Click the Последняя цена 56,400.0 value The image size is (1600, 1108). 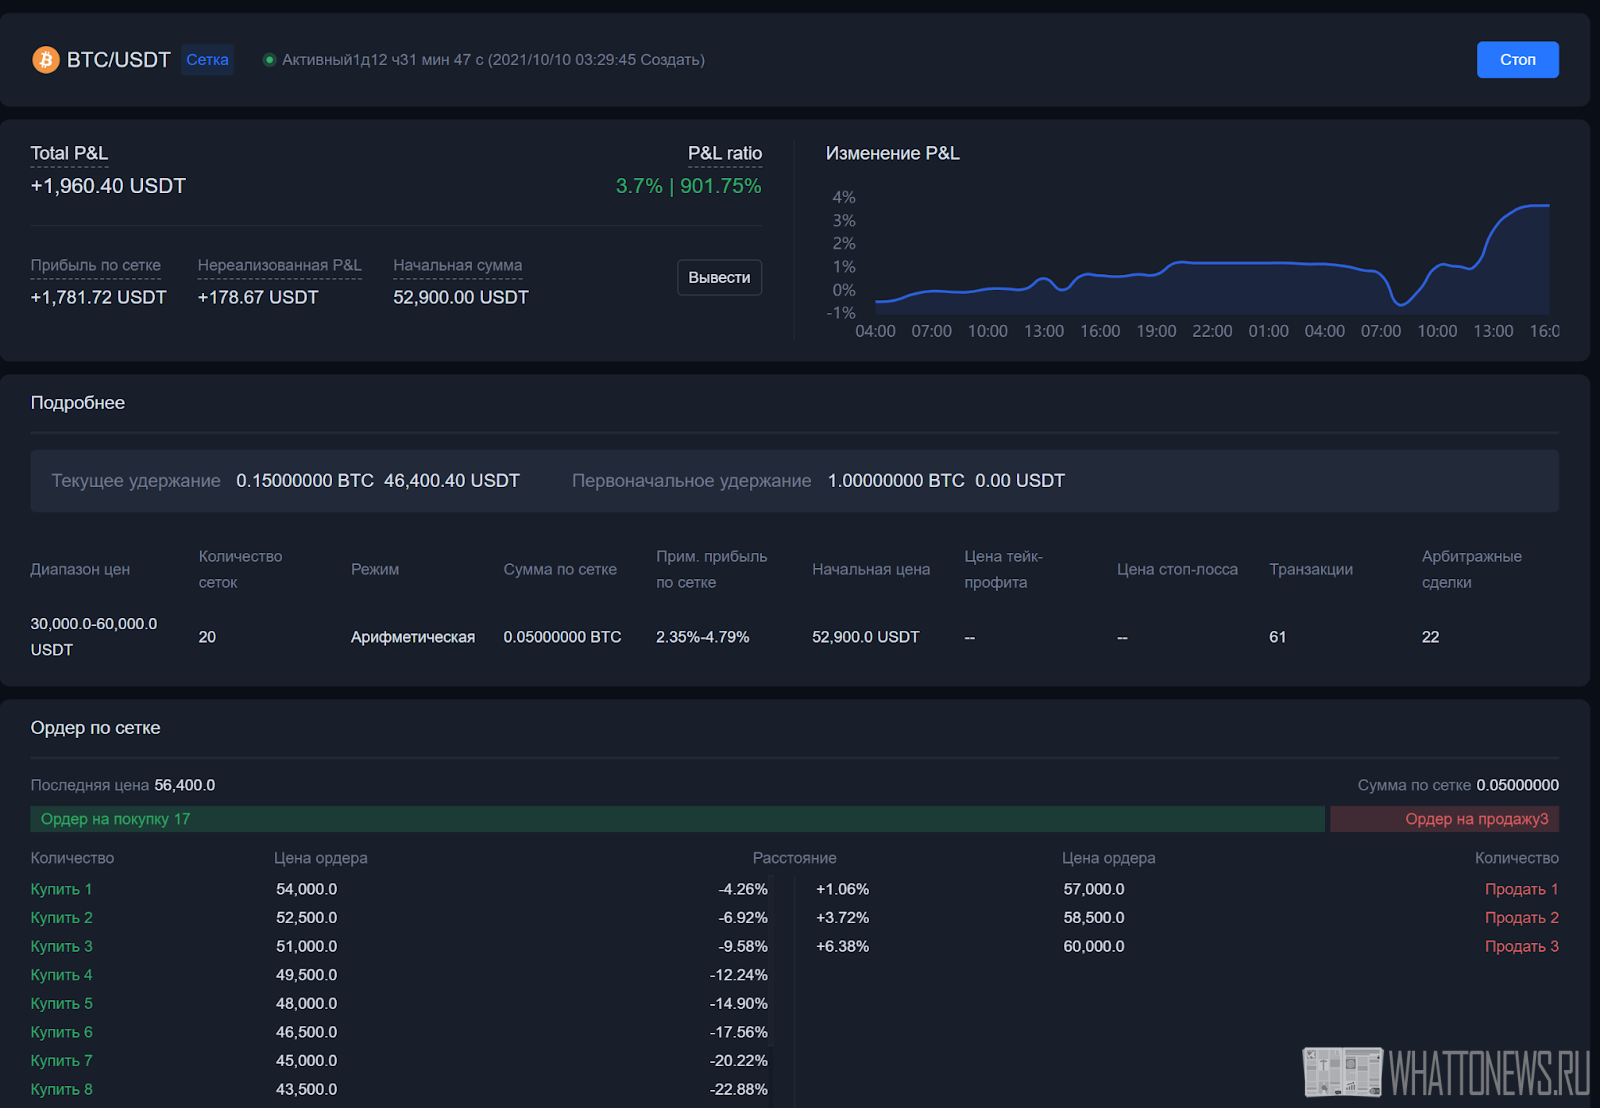pos(185,785)
